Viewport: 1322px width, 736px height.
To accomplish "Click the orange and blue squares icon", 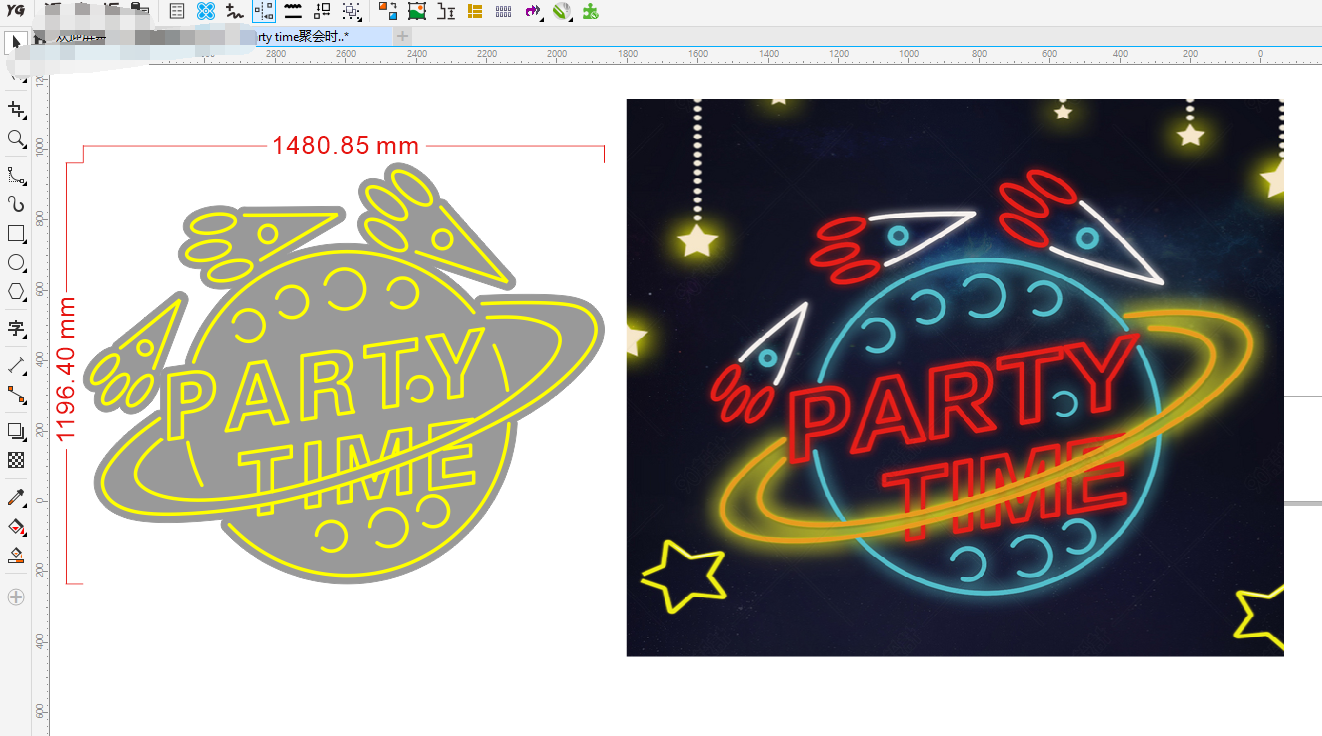I will tap(388, 11).
